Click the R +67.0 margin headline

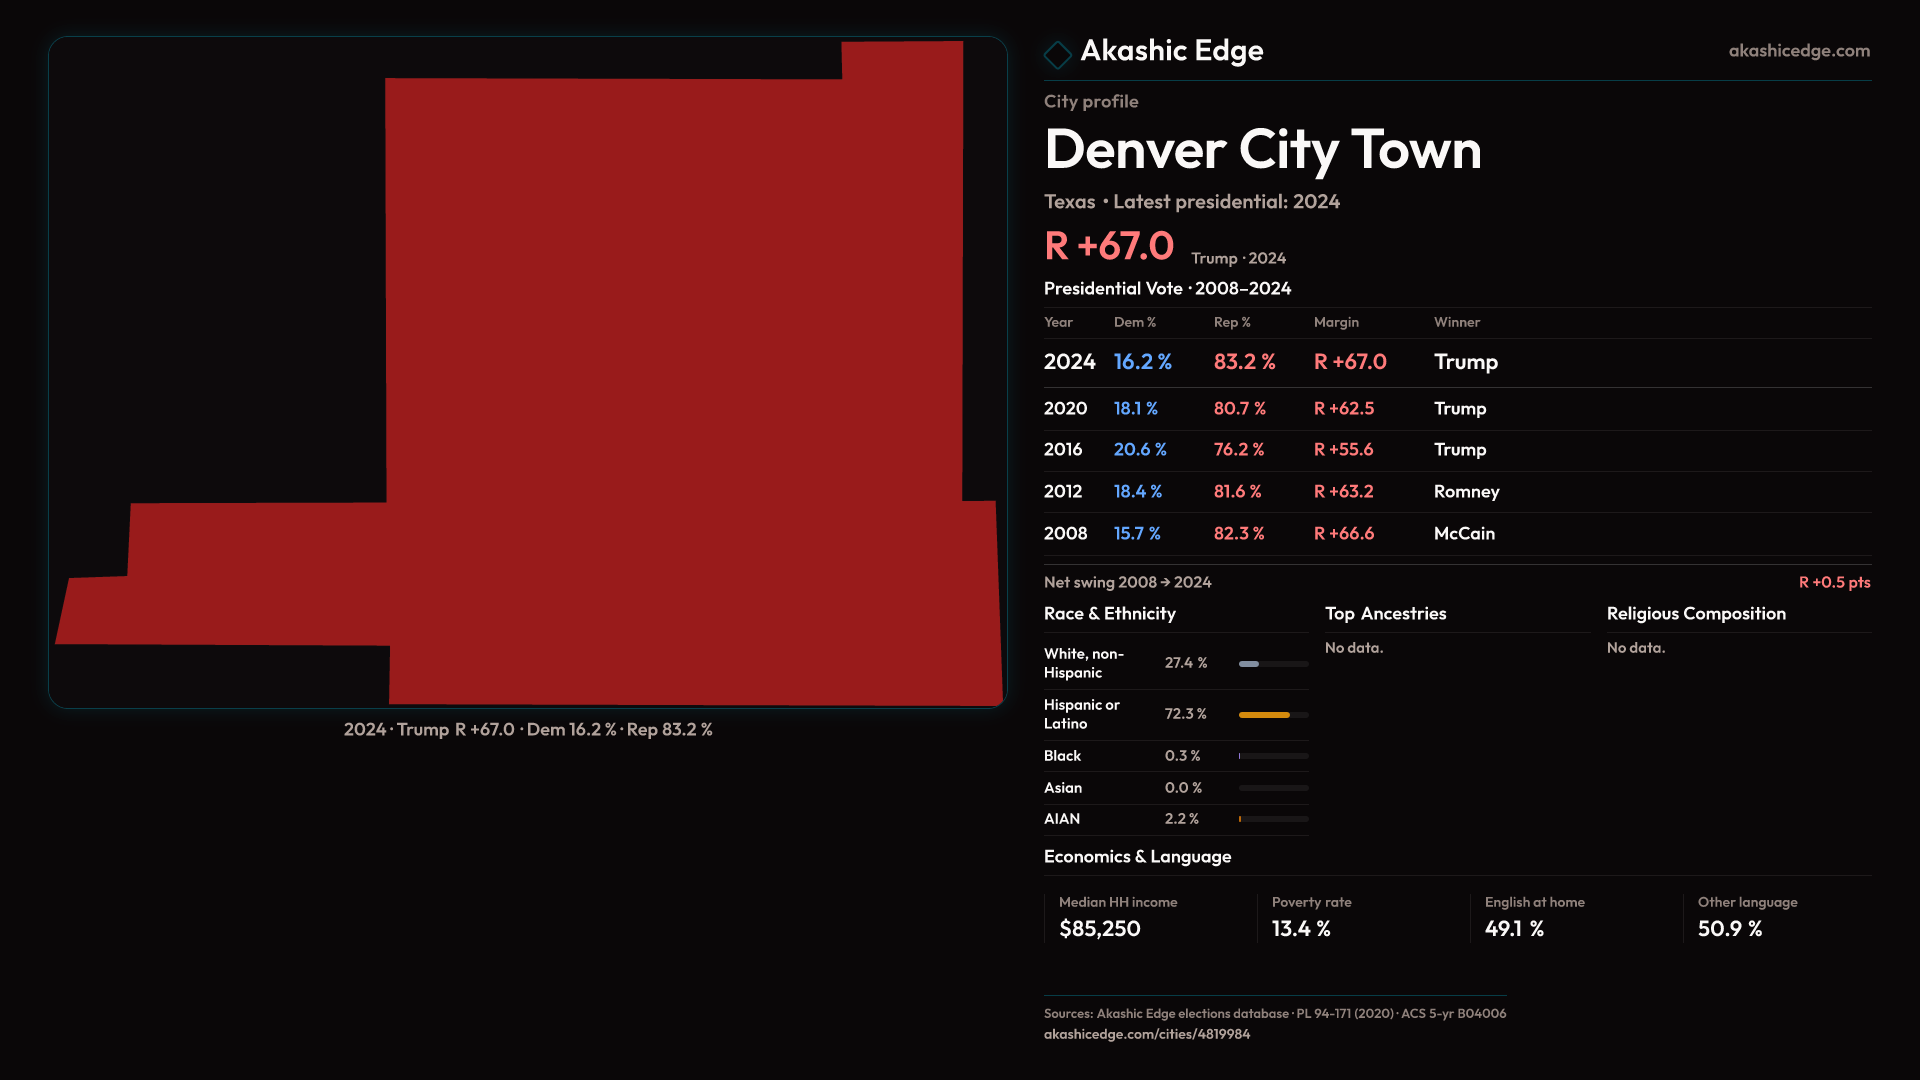(x=1108, y=246)
